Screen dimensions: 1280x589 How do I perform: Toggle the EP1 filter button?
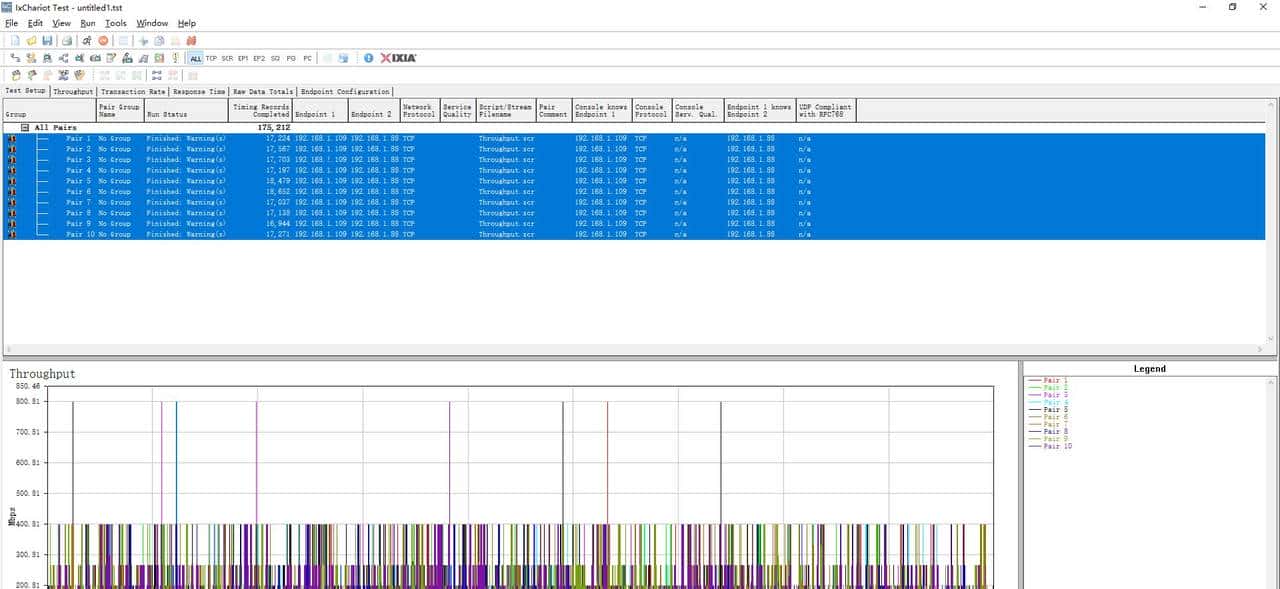(243, 58)
